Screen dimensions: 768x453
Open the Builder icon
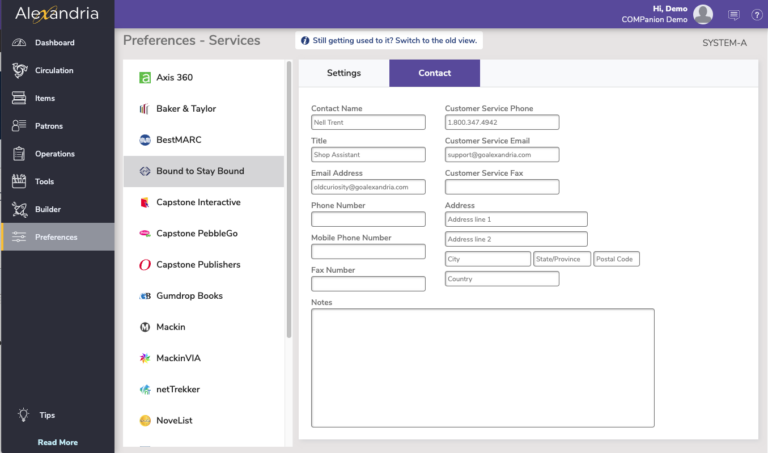(x=19, y=209)
